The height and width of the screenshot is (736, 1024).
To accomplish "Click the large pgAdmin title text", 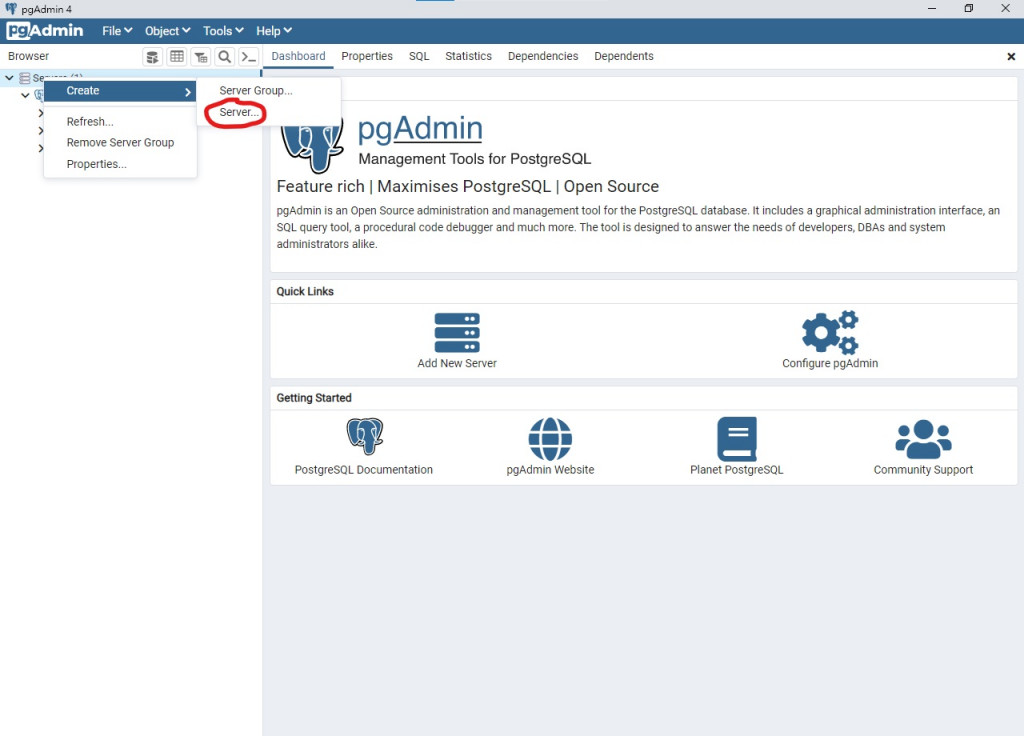I will [x=420, y=129].
